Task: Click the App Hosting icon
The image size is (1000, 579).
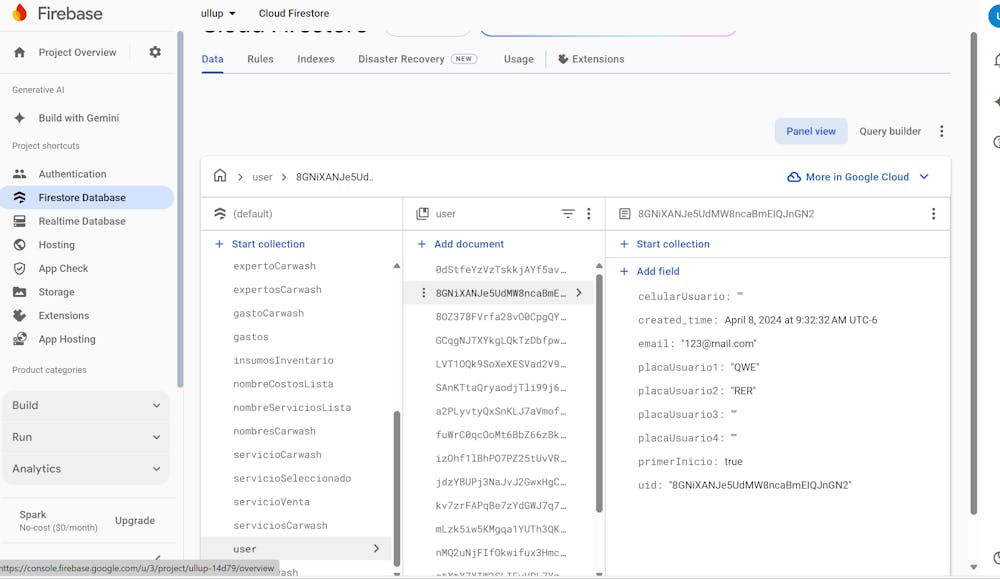Action: 20,339
